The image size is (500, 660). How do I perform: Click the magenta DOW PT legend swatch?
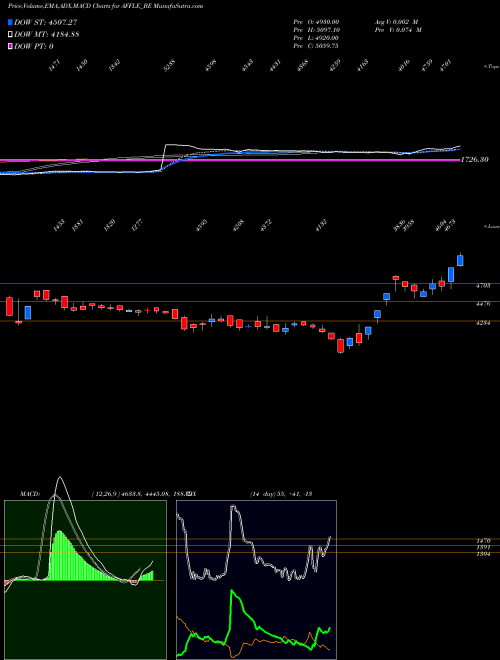[x=10, y=46]
